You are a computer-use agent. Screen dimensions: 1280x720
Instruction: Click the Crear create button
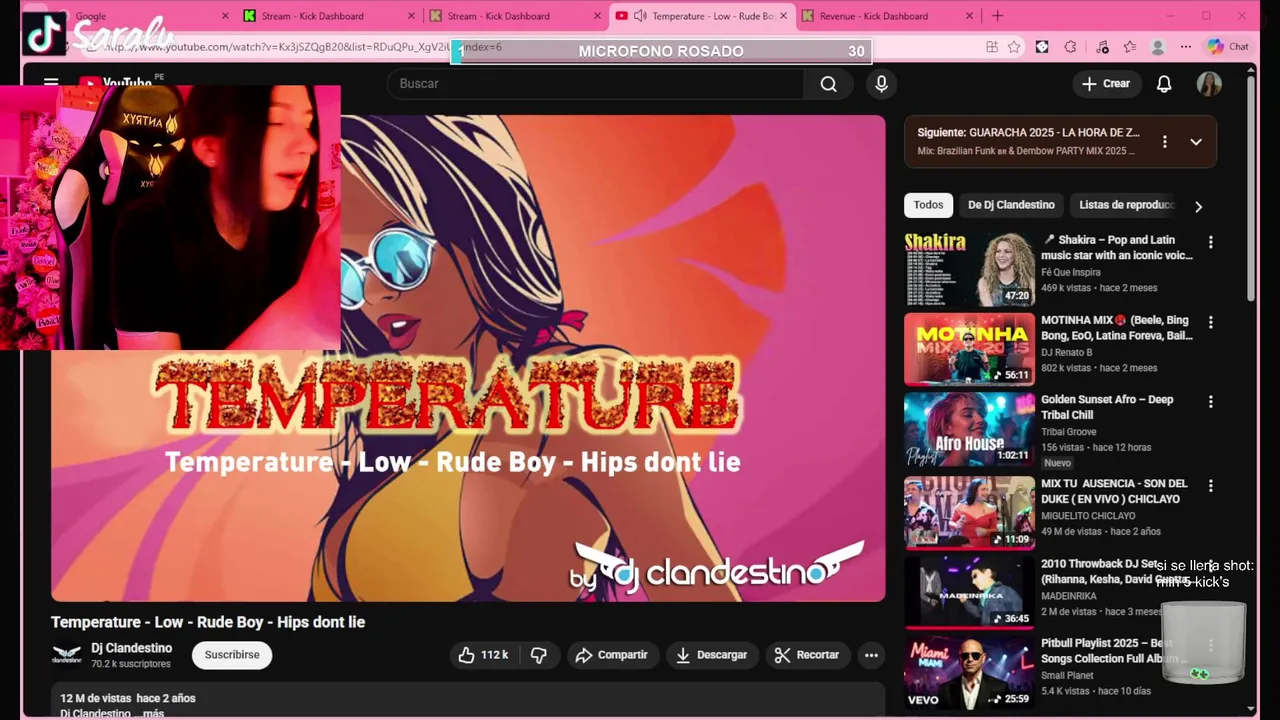coord(1106,84)
